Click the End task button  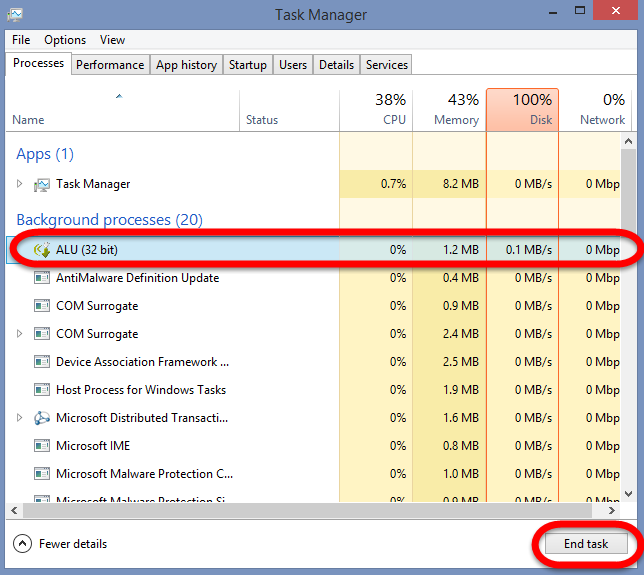(586, 544)
